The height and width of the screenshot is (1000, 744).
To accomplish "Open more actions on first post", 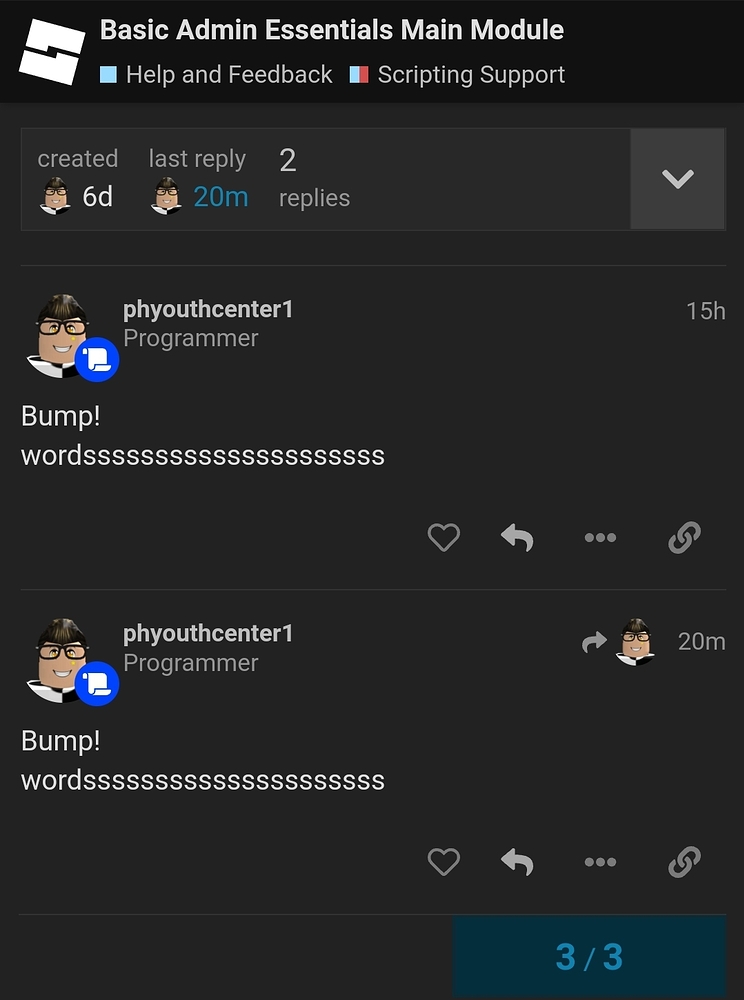I will point(600,538).
